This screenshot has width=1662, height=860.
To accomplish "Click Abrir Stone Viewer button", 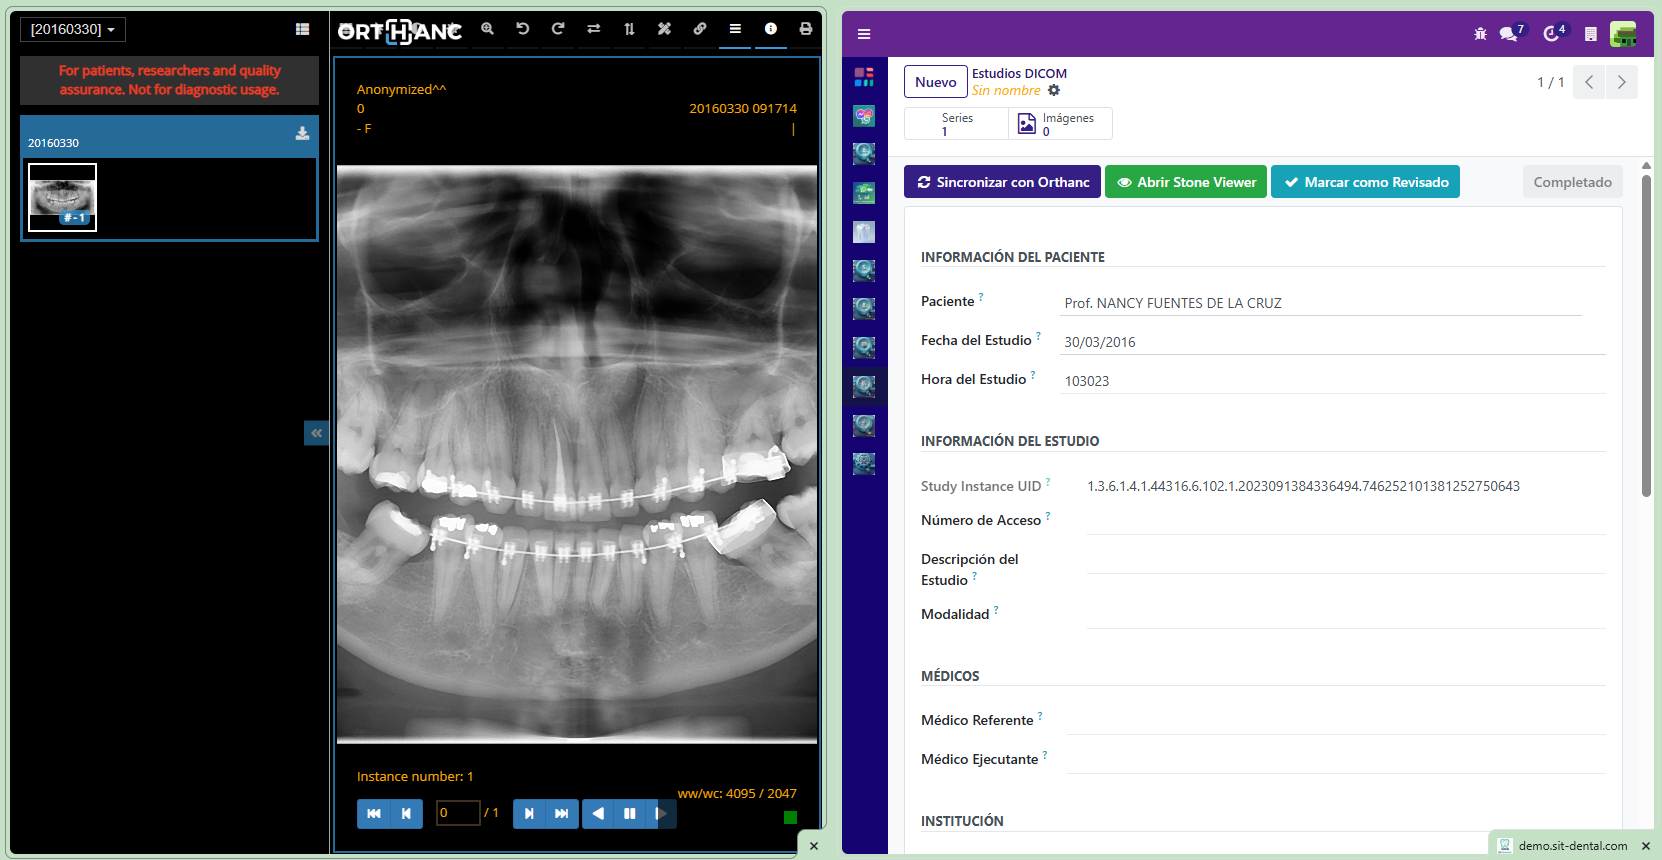I will coord(1186,182).
